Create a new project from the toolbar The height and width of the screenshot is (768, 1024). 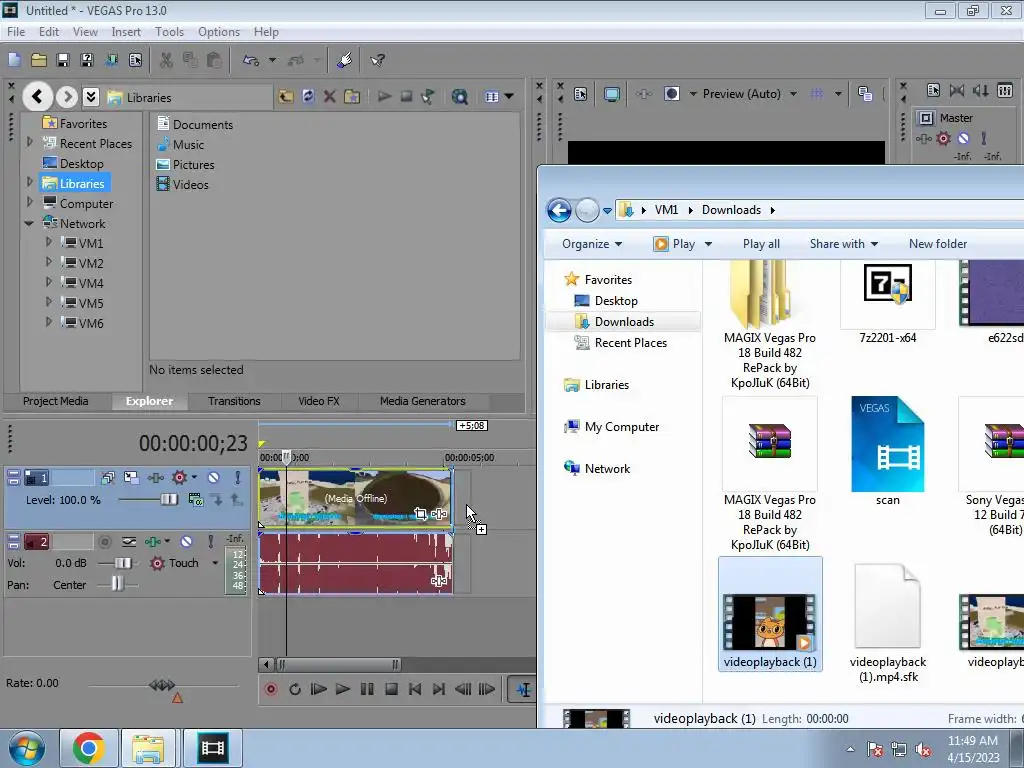tap(14, 60)
